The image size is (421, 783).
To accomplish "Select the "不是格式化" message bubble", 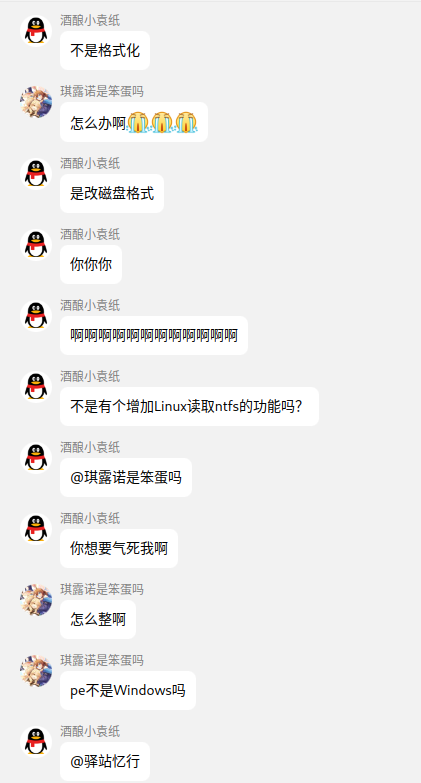I will (105, 50).
